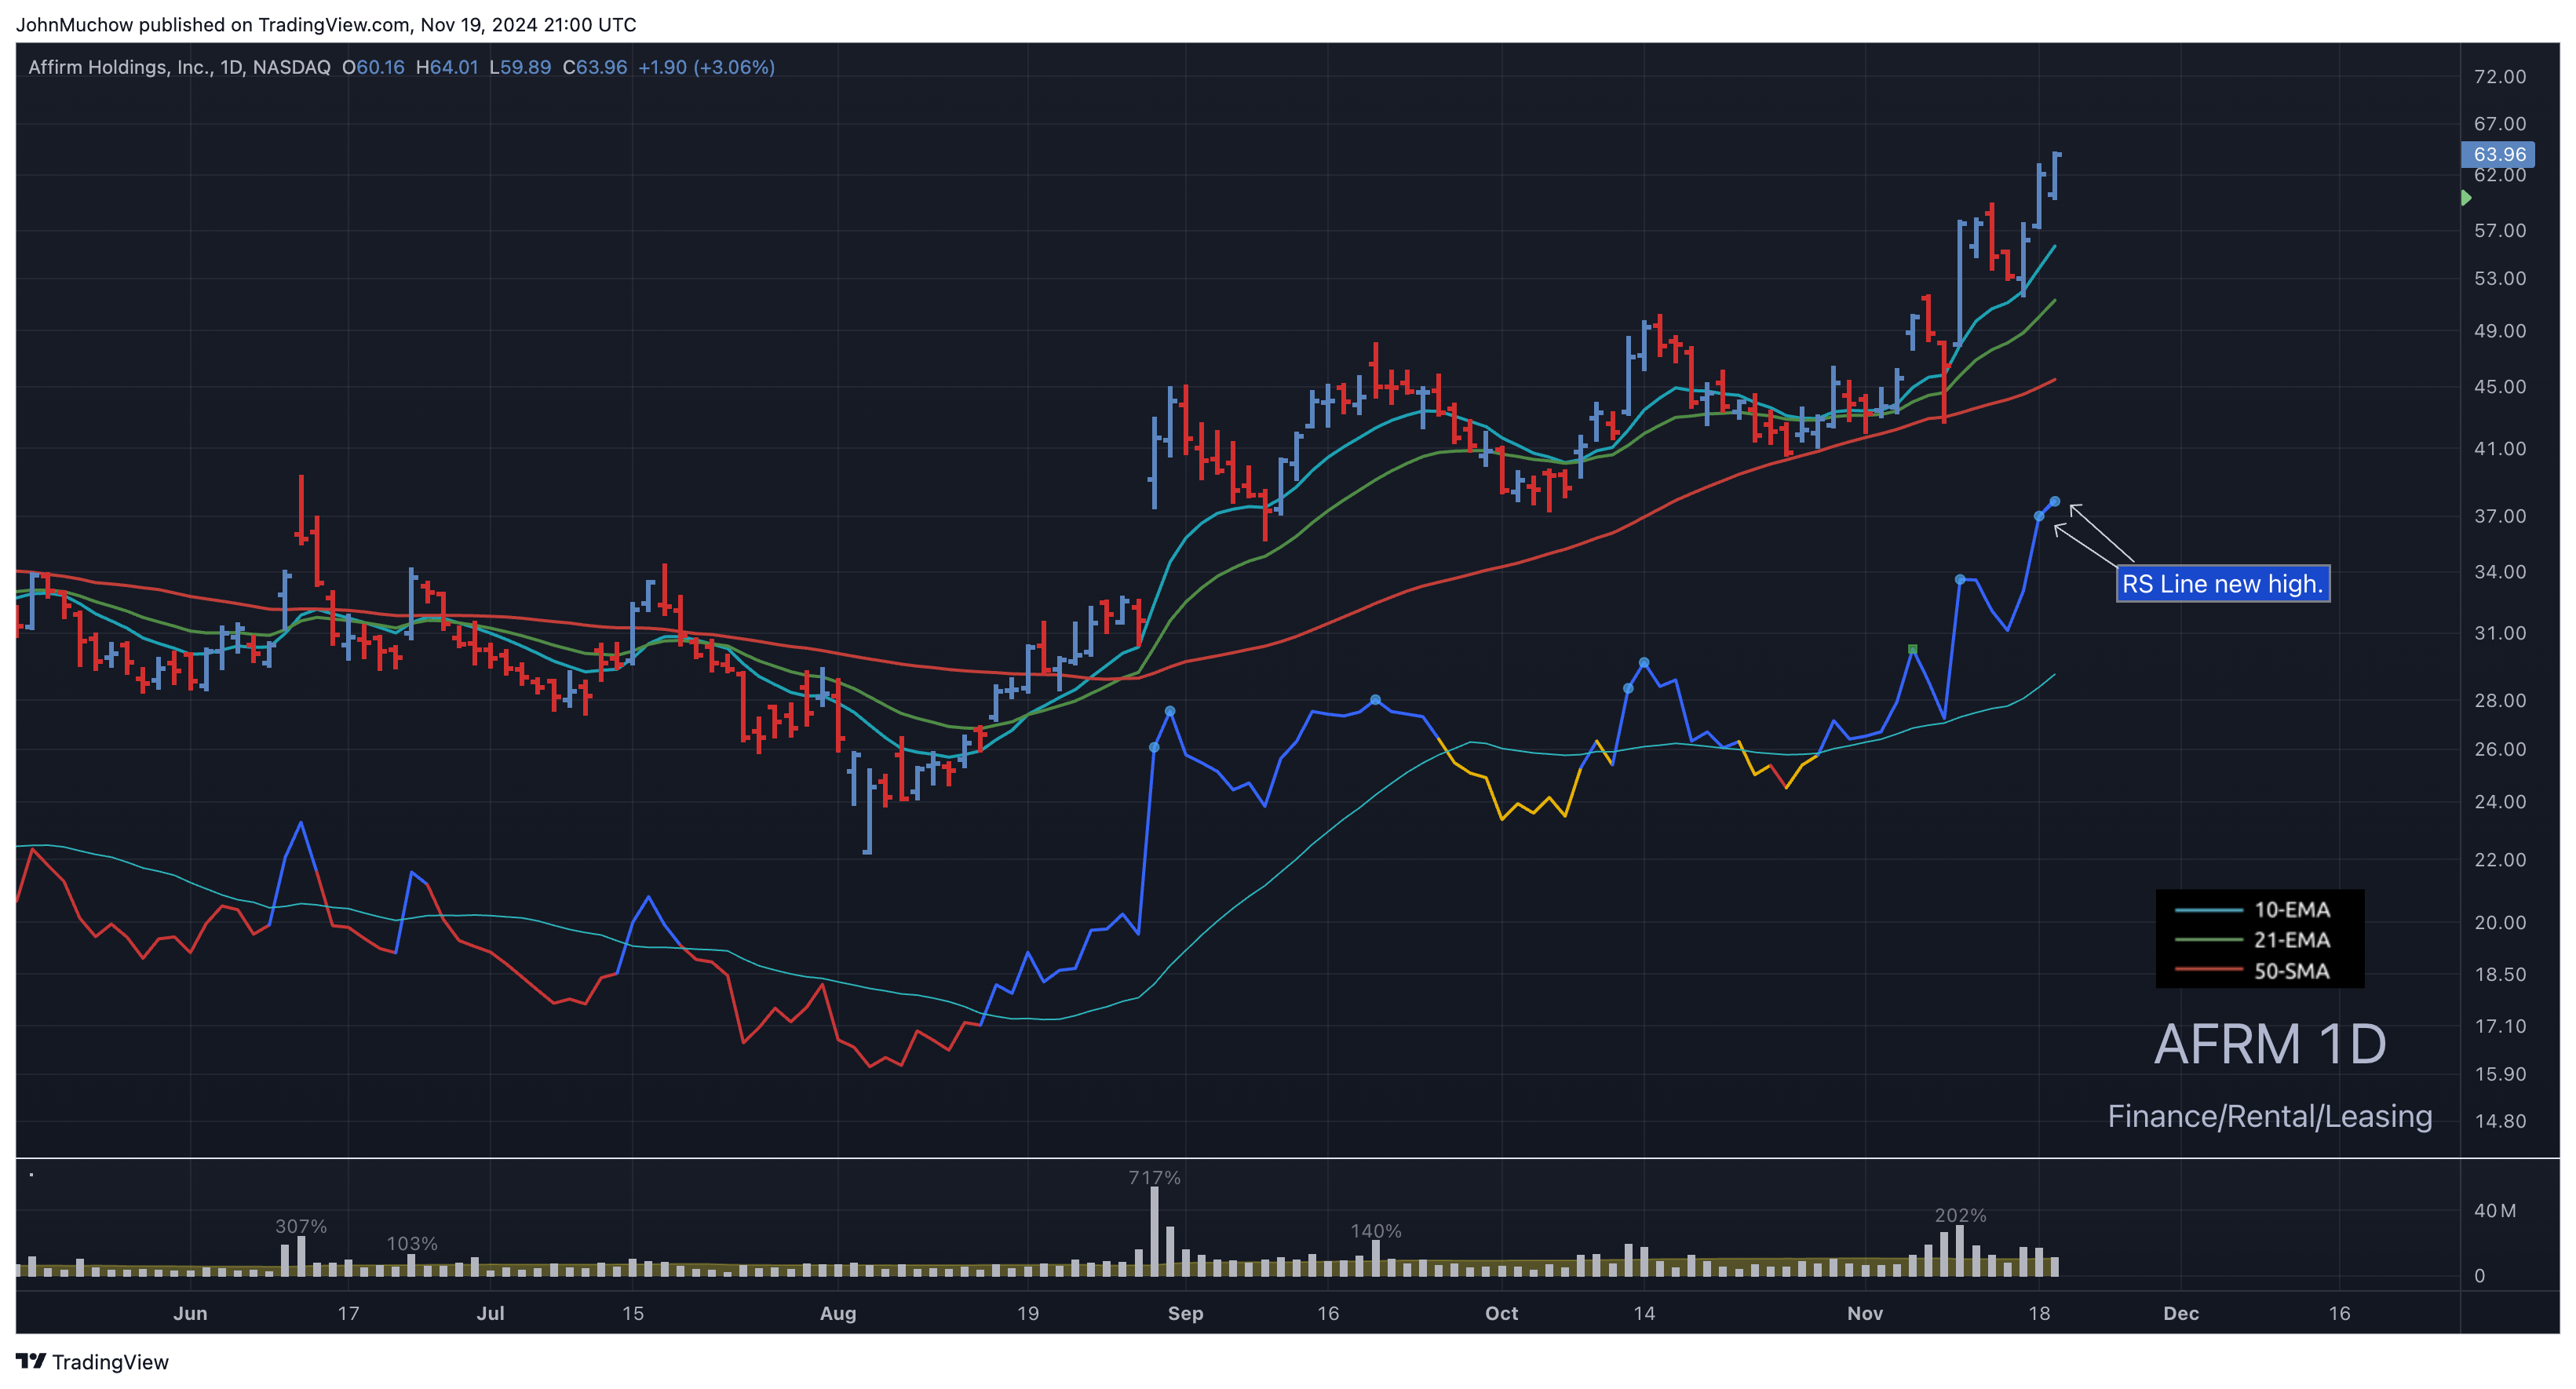Click the 202% volume label
Viewport: 2576px width, 1389px height.
pos(1960,1215)
